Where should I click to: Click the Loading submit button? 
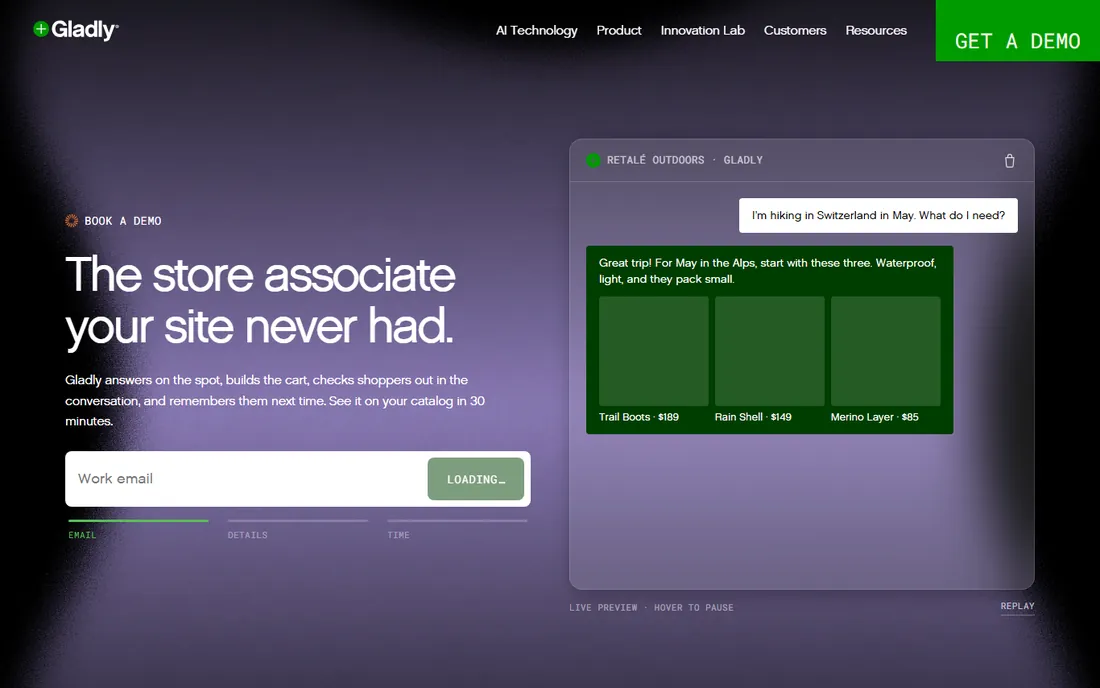476,479
